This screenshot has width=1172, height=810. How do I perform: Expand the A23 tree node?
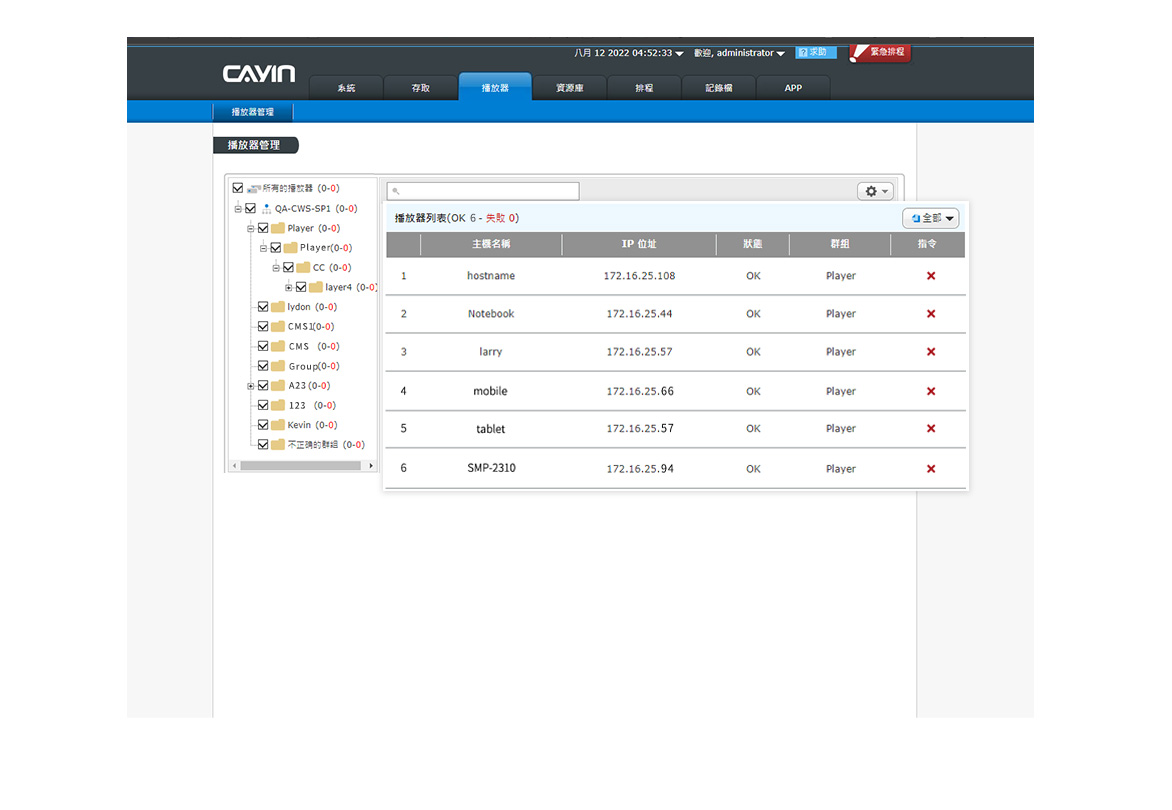[250, 386]
